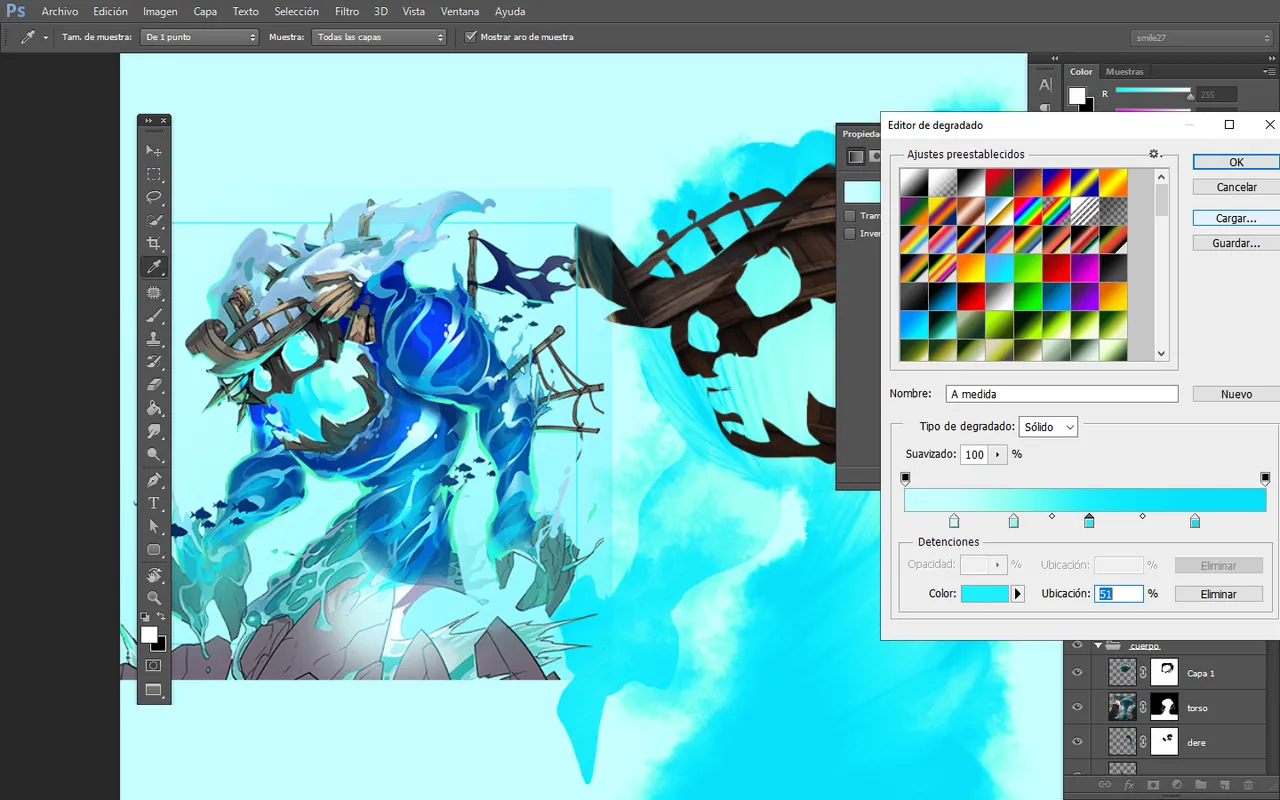
Task: Switch to the Muestras tab
Action: point(1124,71)
